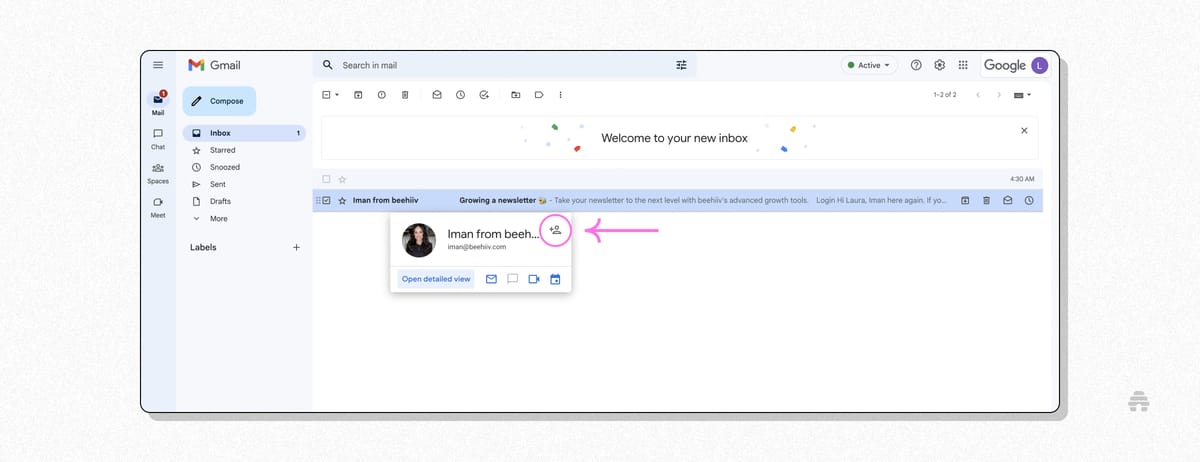
Task: Delete the Iman from beehiiv row
Action: [x=986, y=200]
